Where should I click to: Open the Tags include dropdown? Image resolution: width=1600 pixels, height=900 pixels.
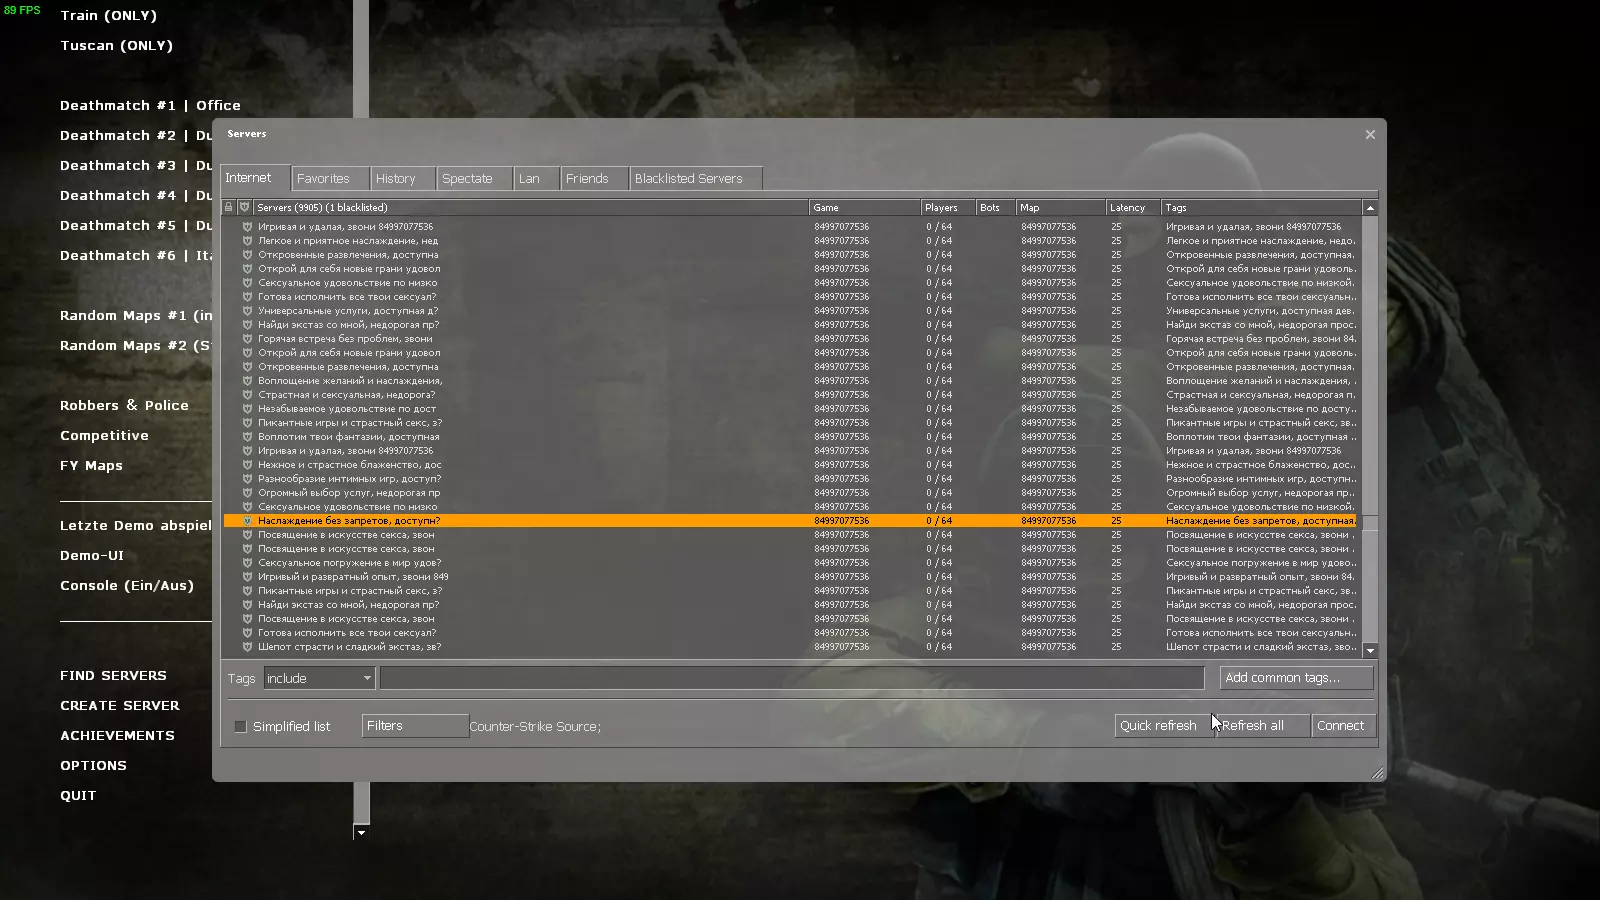coord(319,678)
